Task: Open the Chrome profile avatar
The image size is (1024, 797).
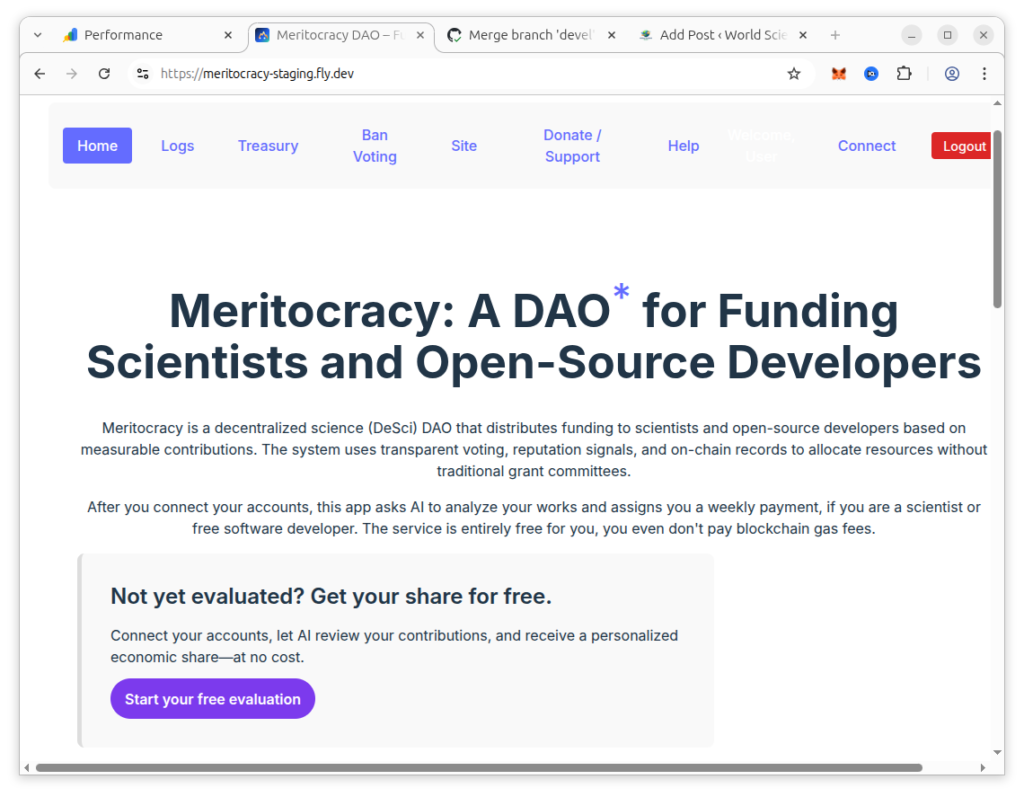Action: click(x=952, y=74)
